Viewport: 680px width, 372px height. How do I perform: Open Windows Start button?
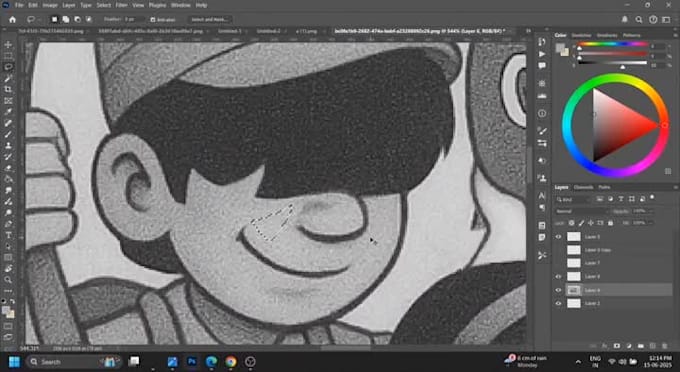pos(14,362)
